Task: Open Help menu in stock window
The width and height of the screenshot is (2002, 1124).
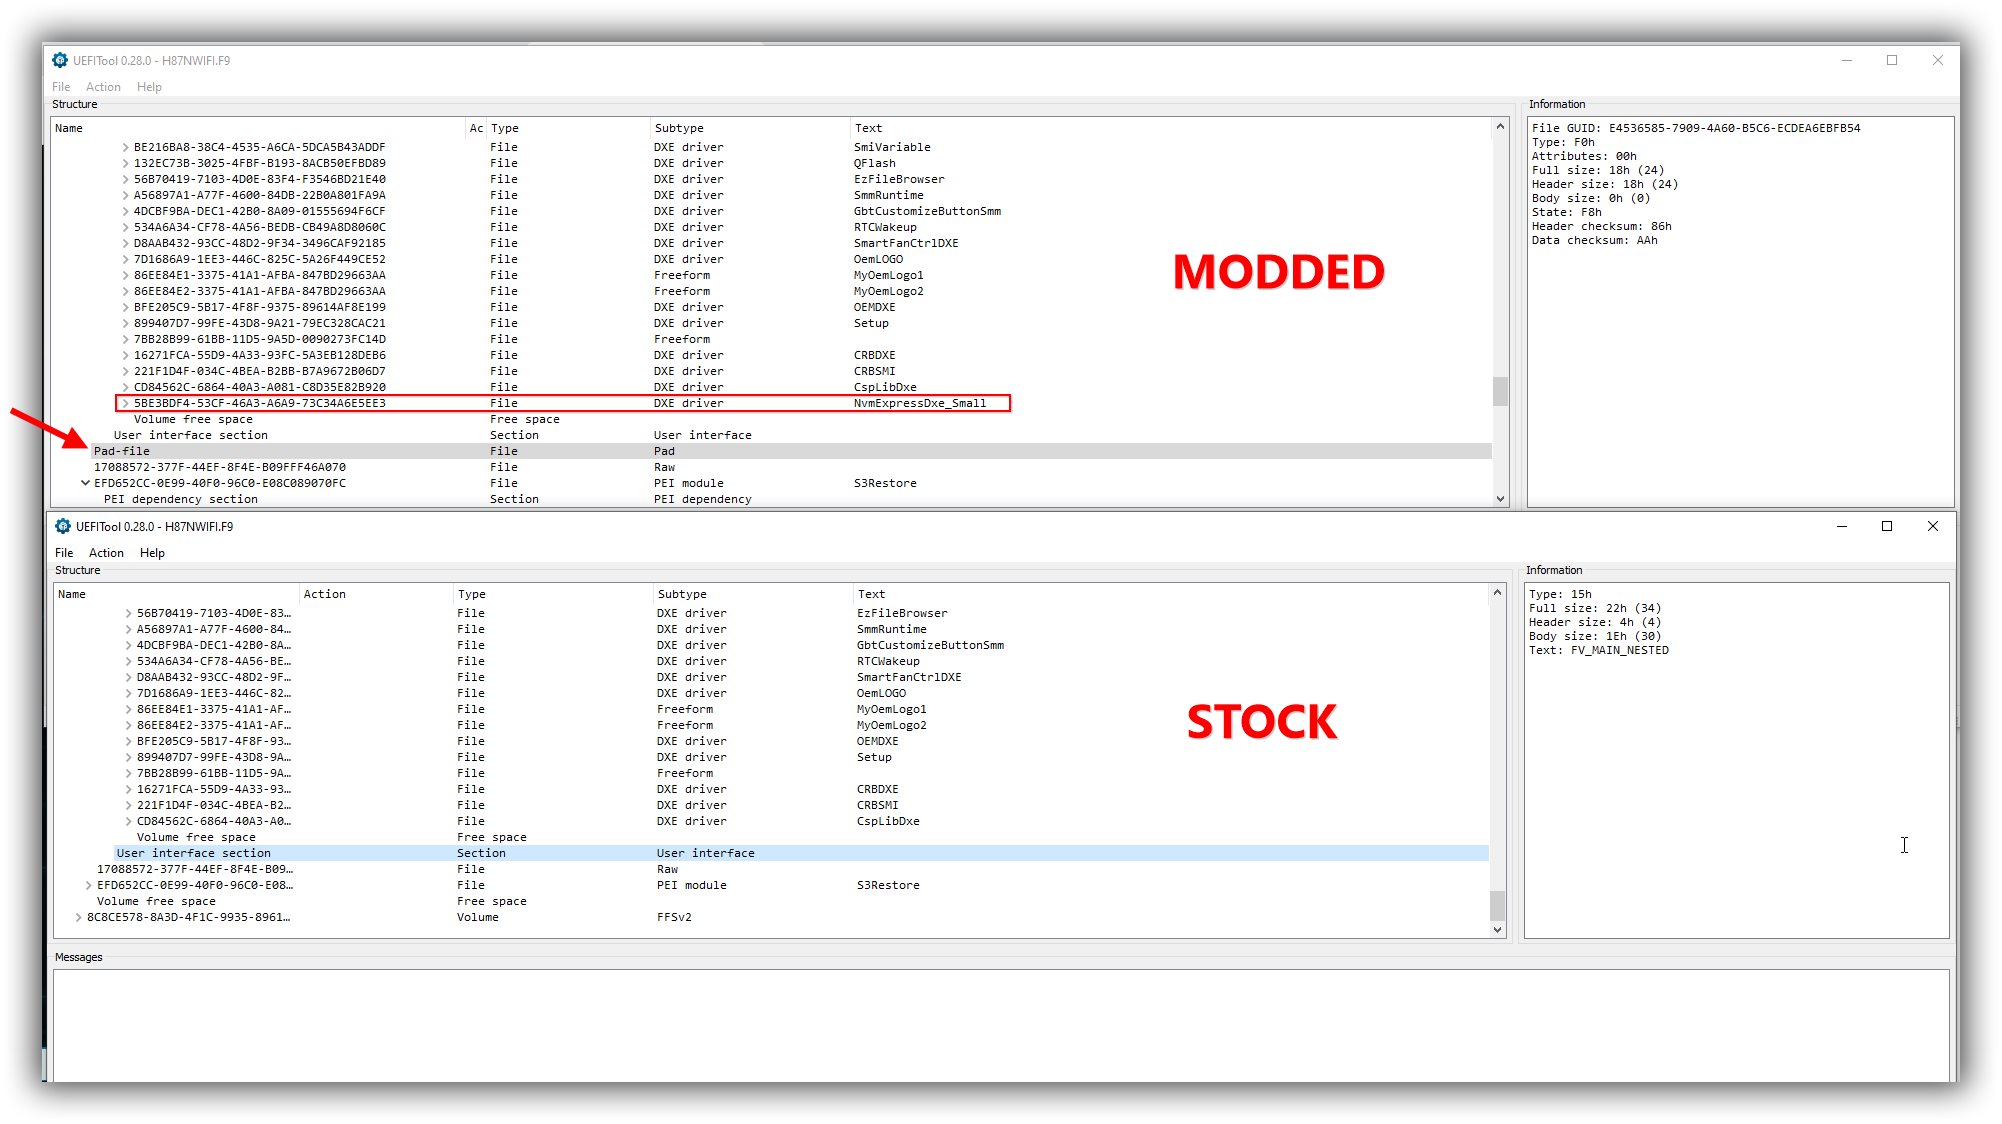Action: point(152,553)
